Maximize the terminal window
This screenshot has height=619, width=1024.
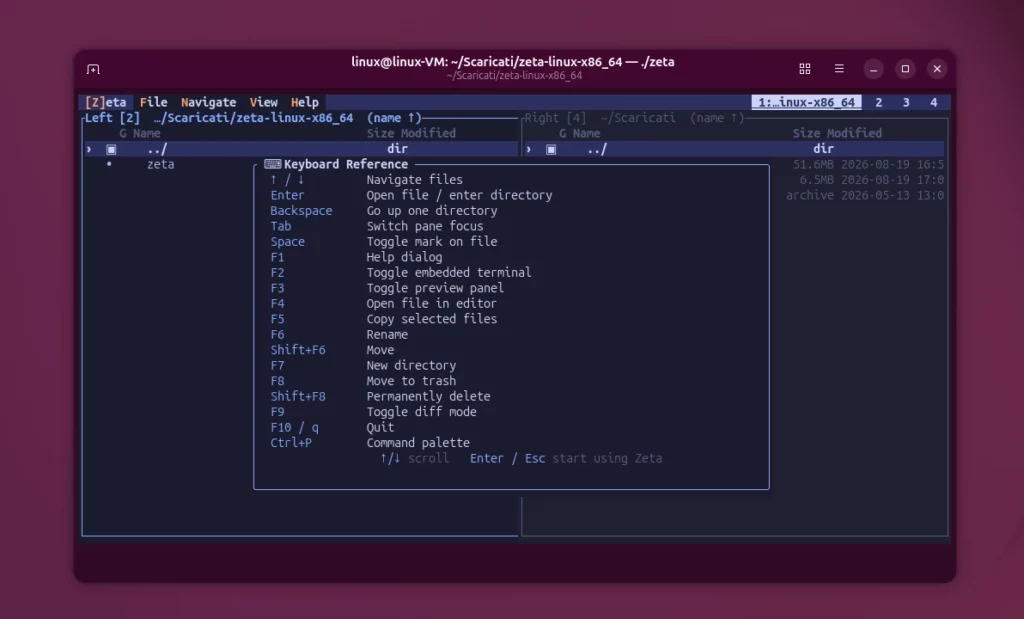click(x=905, y=69)
